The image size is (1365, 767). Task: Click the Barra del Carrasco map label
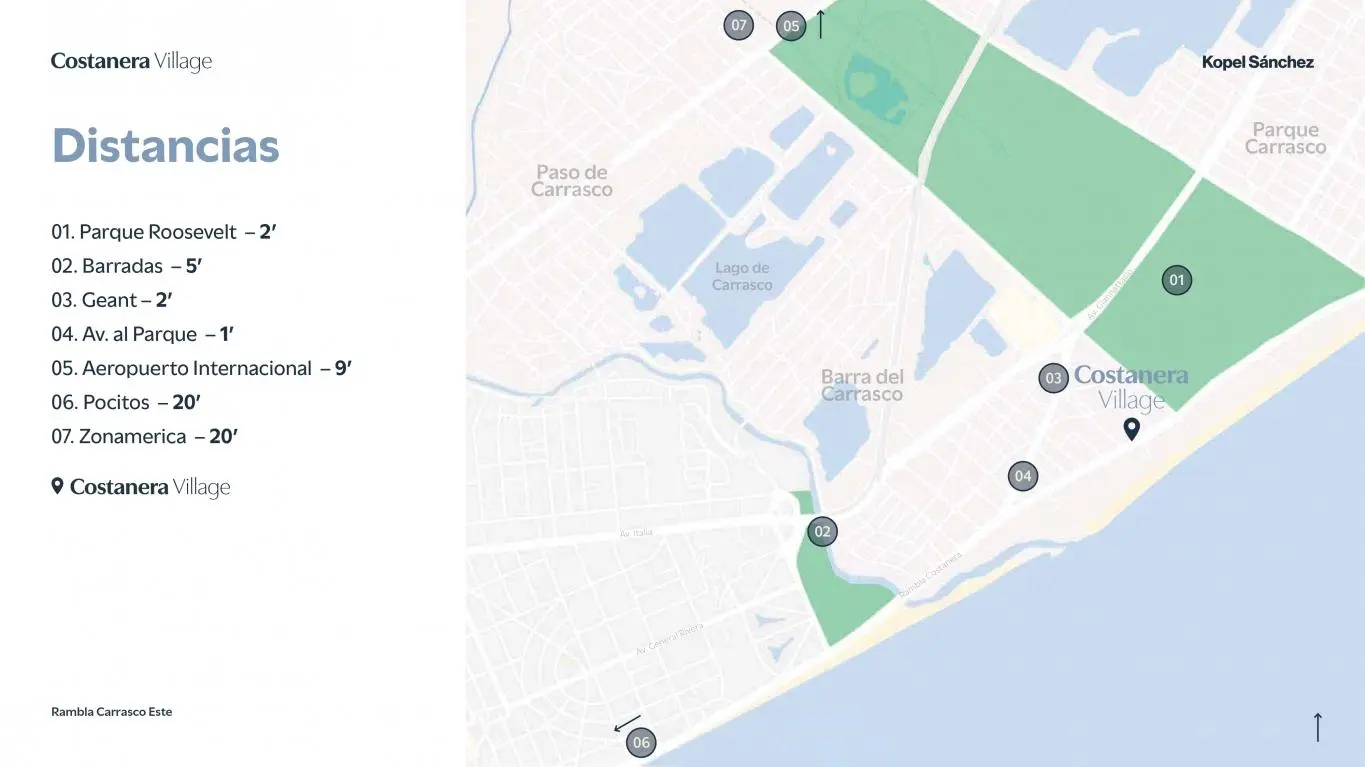(x=862, y=385)
